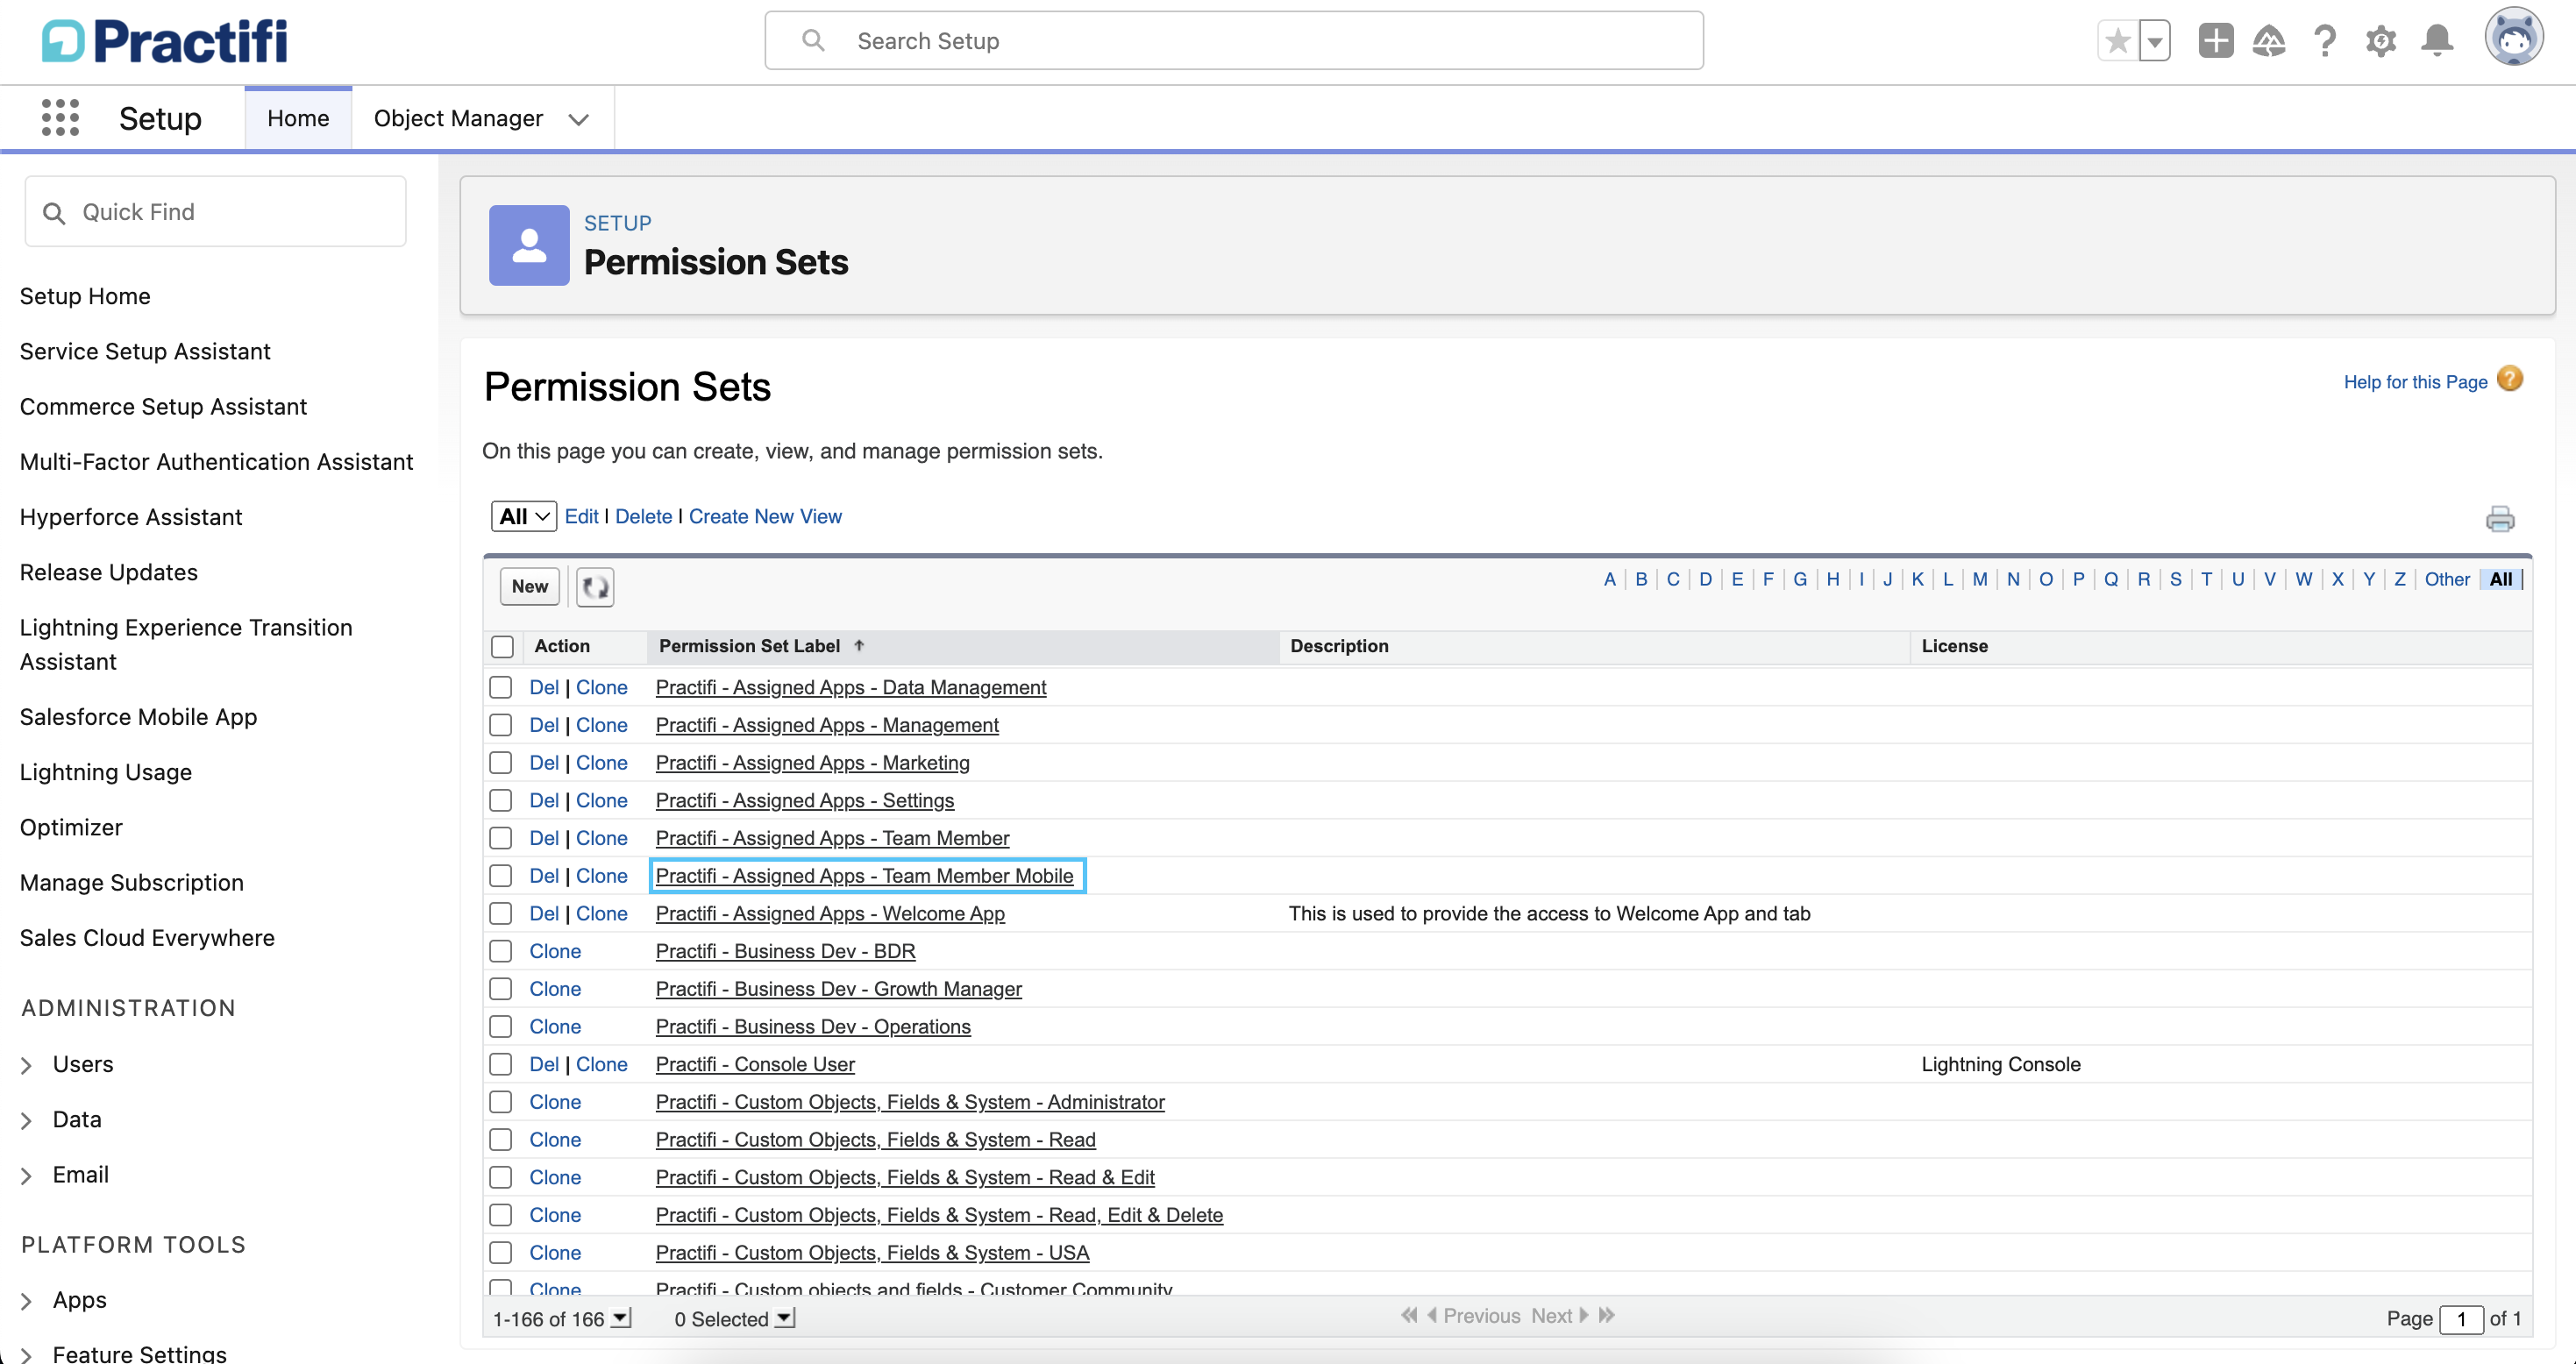Expand Feature Settings in sidebar
Image resolution: width=2576 pixels, height=1364 pixels.
point(27,1354)
